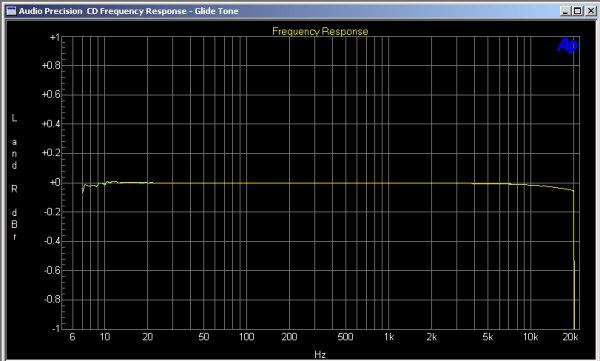The image size is (600, 361).
Task: Close the CD Frequency Response window
Action: [x=590, y=11]
